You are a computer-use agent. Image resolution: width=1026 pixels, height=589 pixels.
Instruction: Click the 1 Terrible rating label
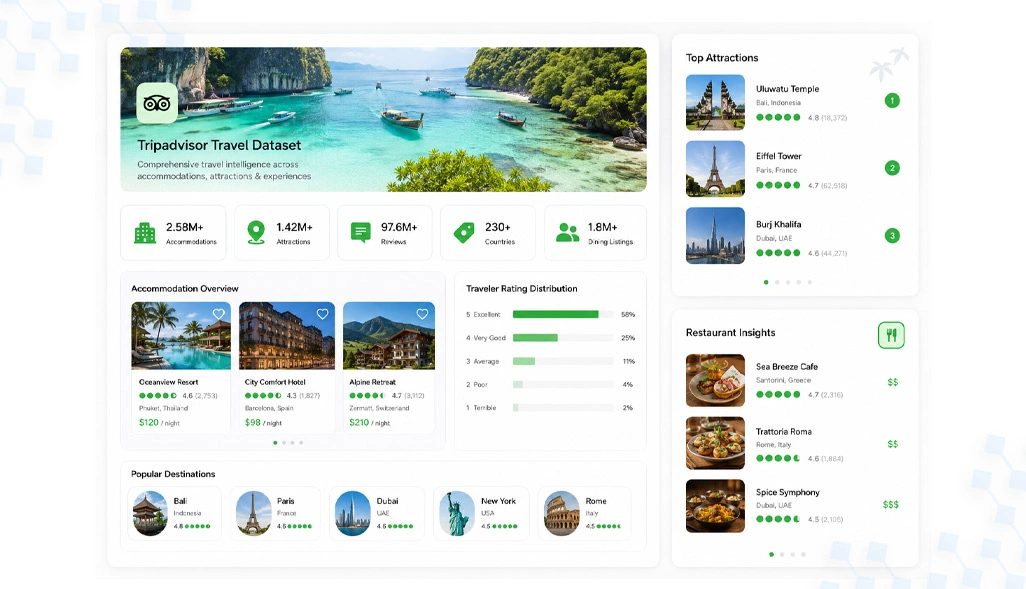(481, 408)
